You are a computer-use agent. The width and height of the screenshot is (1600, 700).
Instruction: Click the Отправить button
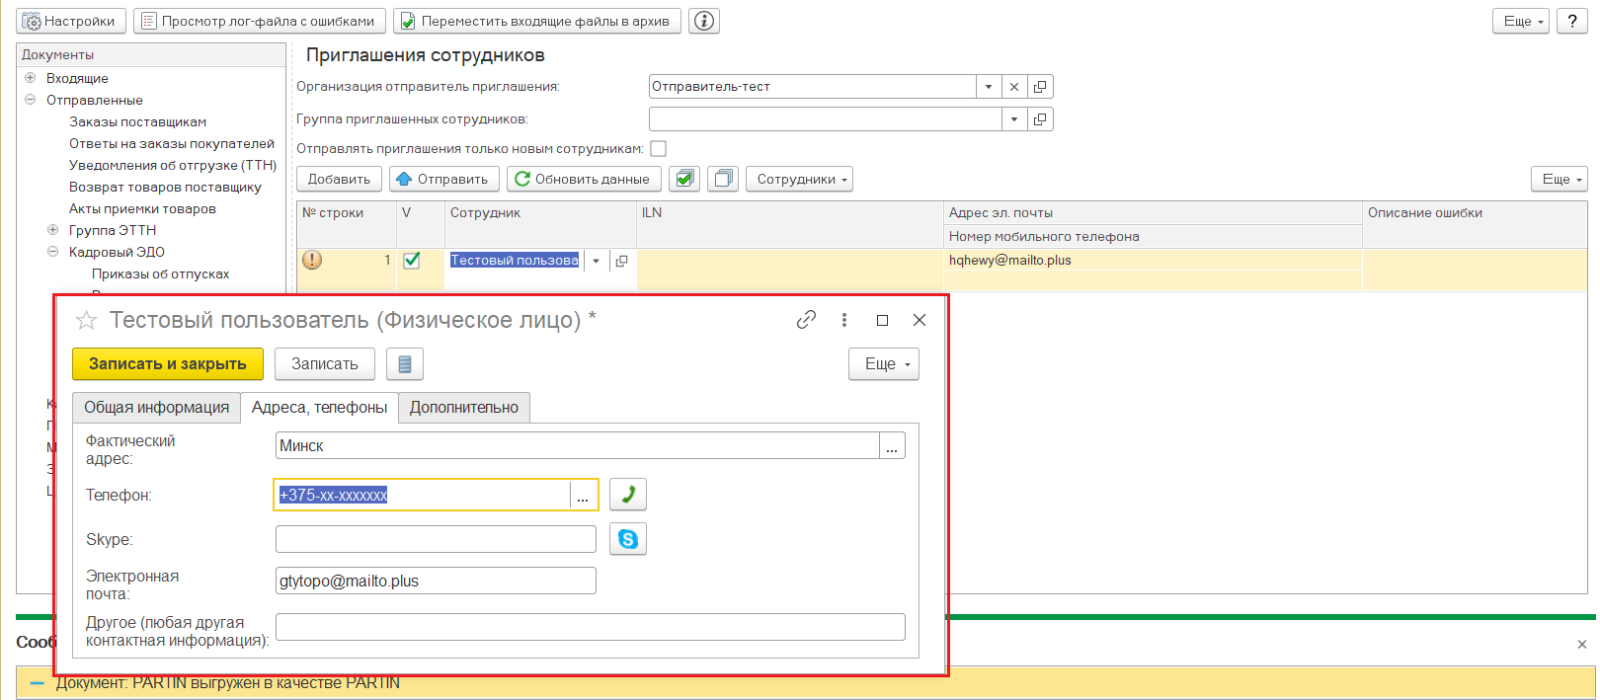point(442,179)
